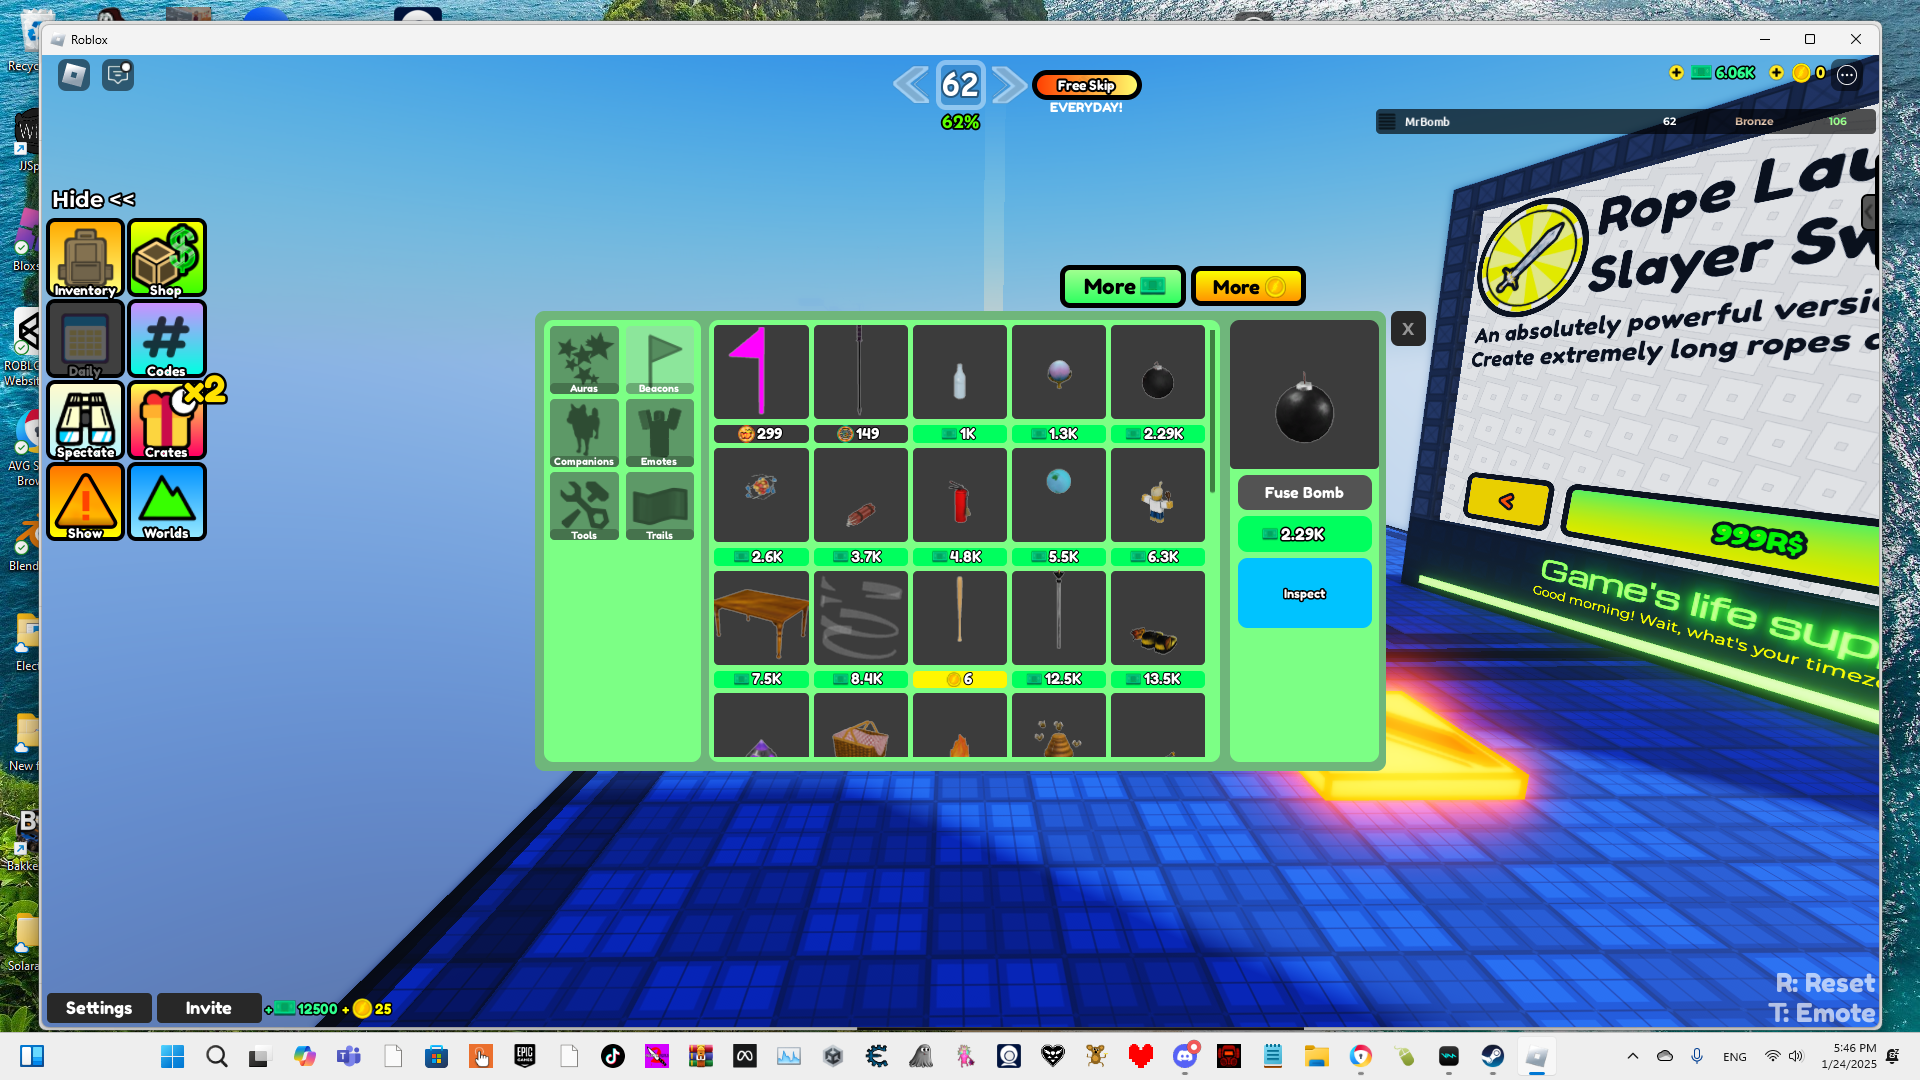Click the Roblox menu logo icon

74,75
